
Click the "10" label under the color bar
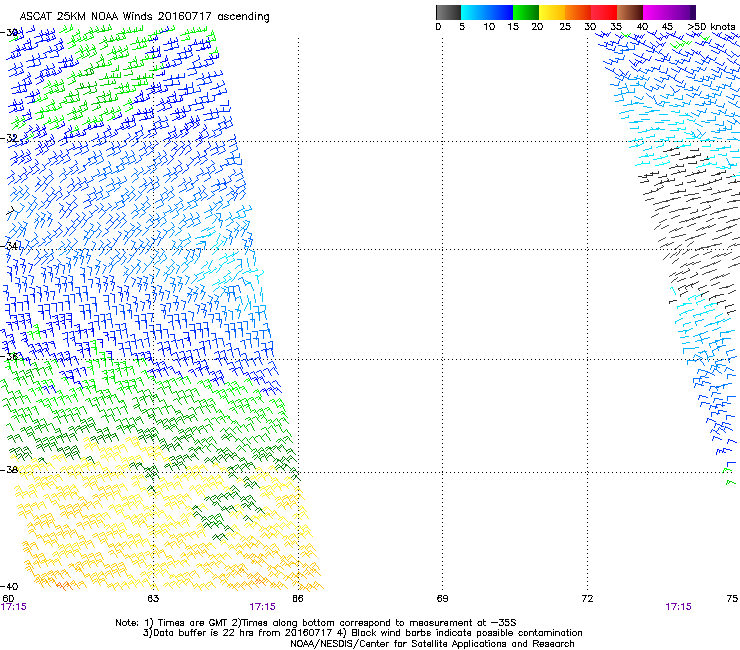coord(489,27)
